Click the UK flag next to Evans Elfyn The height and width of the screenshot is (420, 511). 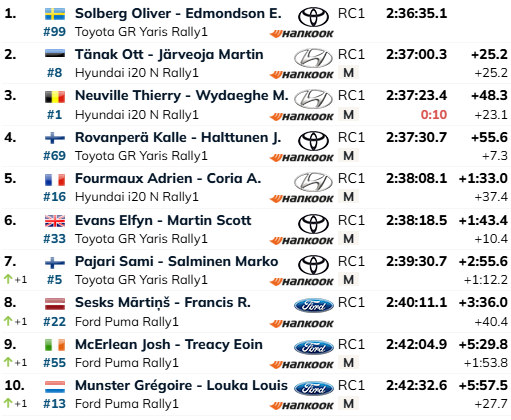coord(55,221)
